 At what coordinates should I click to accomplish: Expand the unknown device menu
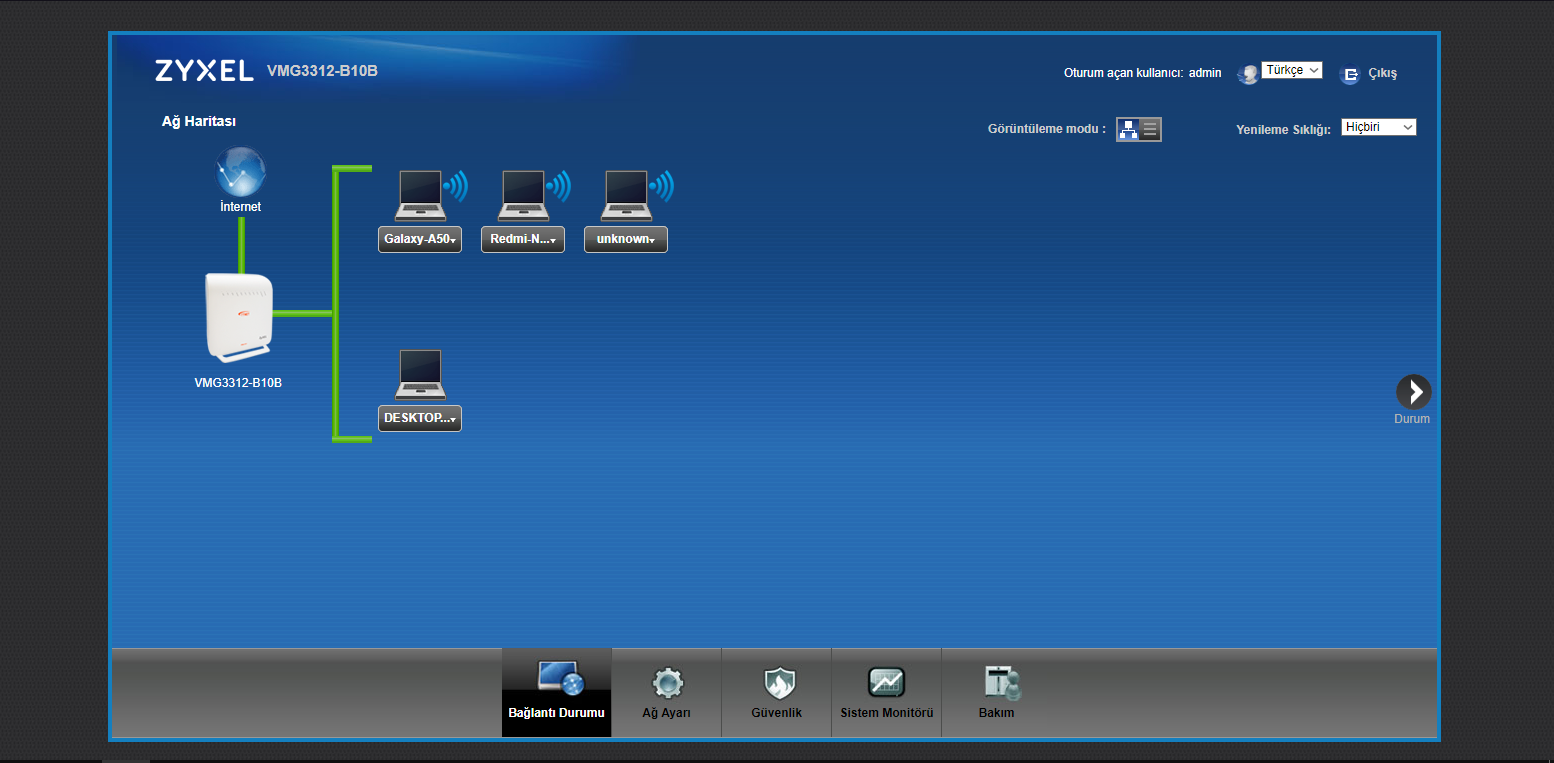(626, 240)
